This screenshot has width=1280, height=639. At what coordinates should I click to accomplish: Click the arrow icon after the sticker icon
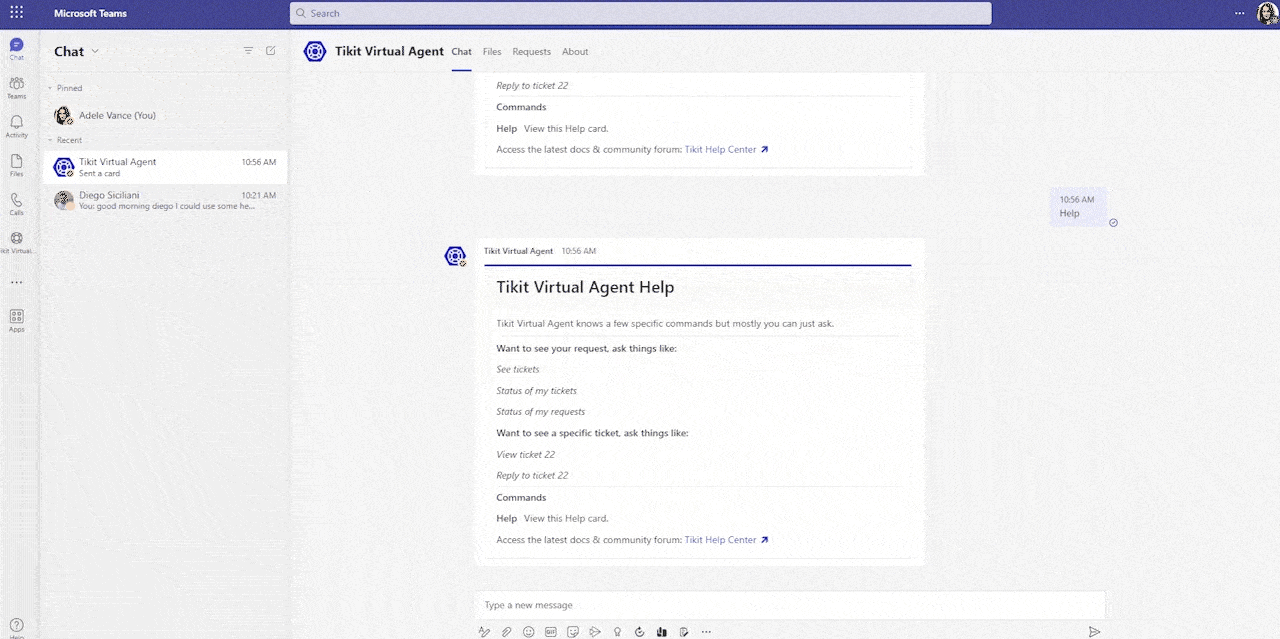pos(595,632)
